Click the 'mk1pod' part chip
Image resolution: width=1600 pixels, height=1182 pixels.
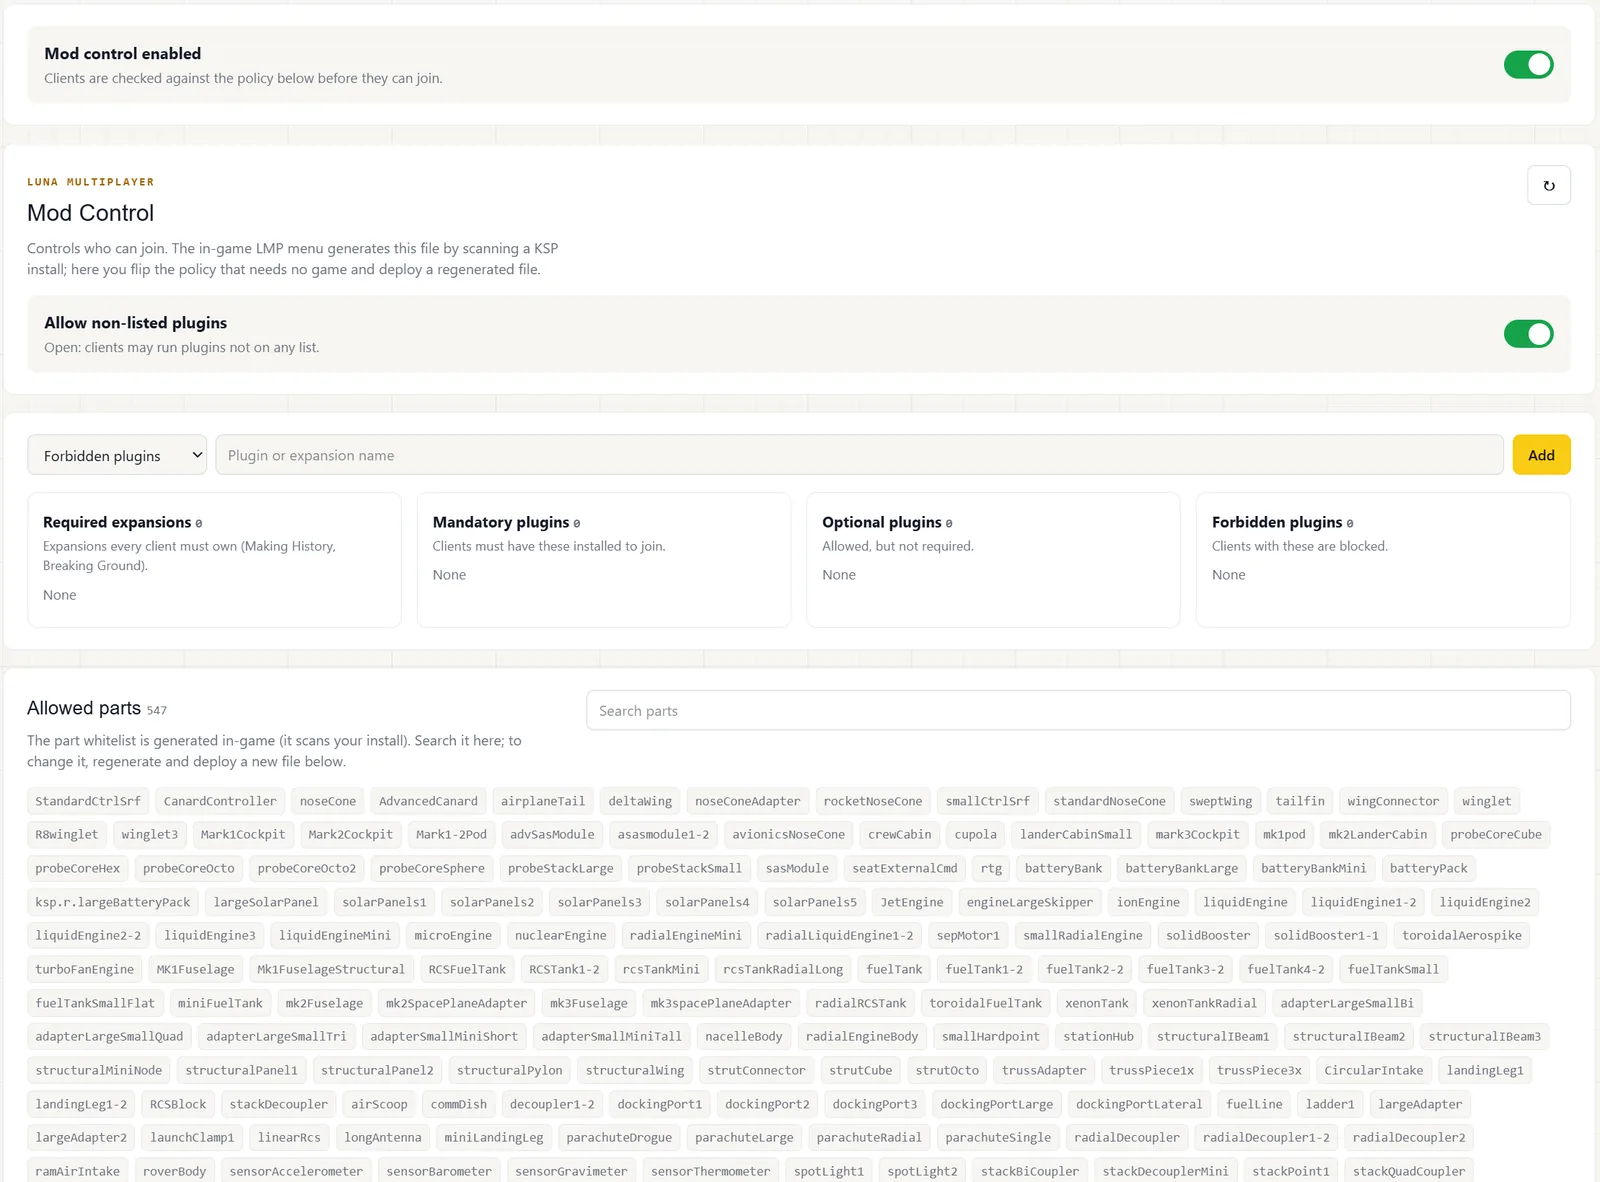(1284, 834)
